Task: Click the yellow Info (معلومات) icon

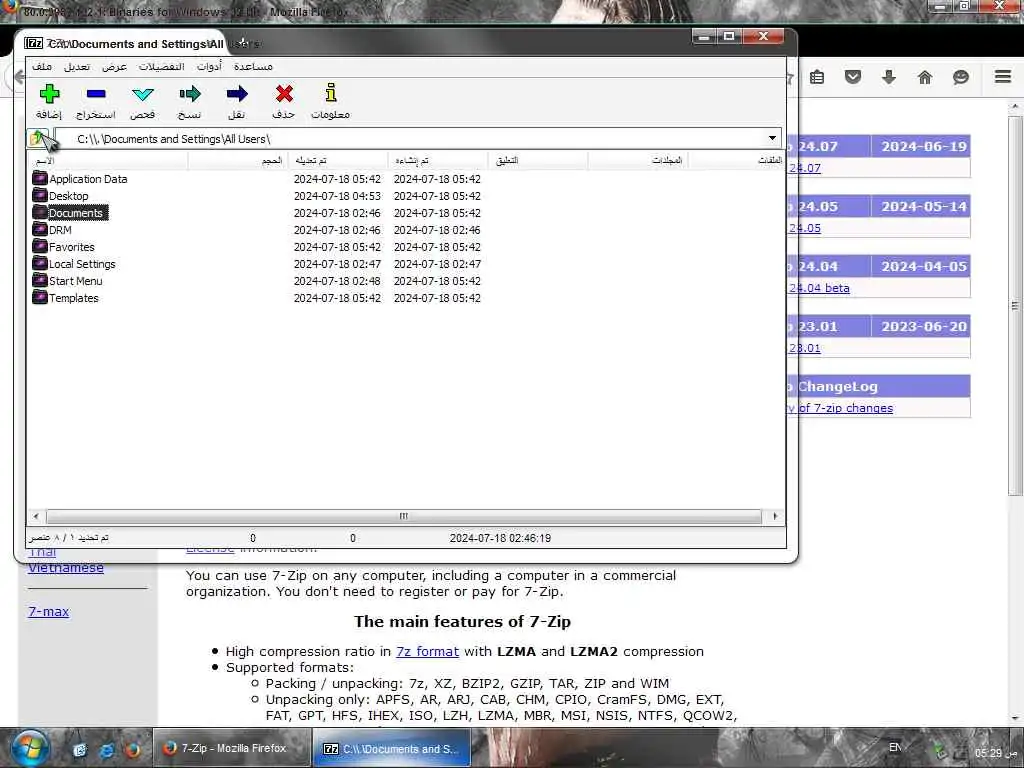Action: point(331,93)
